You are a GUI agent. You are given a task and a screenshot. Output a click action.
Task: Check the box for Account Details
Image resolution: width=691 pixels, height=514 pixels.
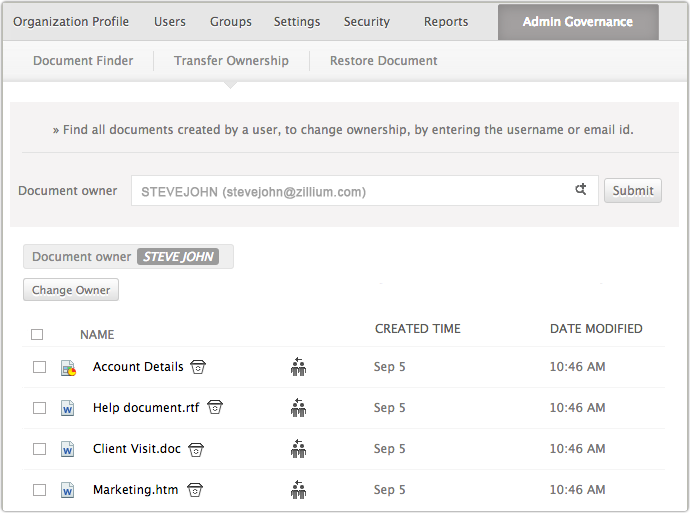pyautogui.click(x=39, y=367)
